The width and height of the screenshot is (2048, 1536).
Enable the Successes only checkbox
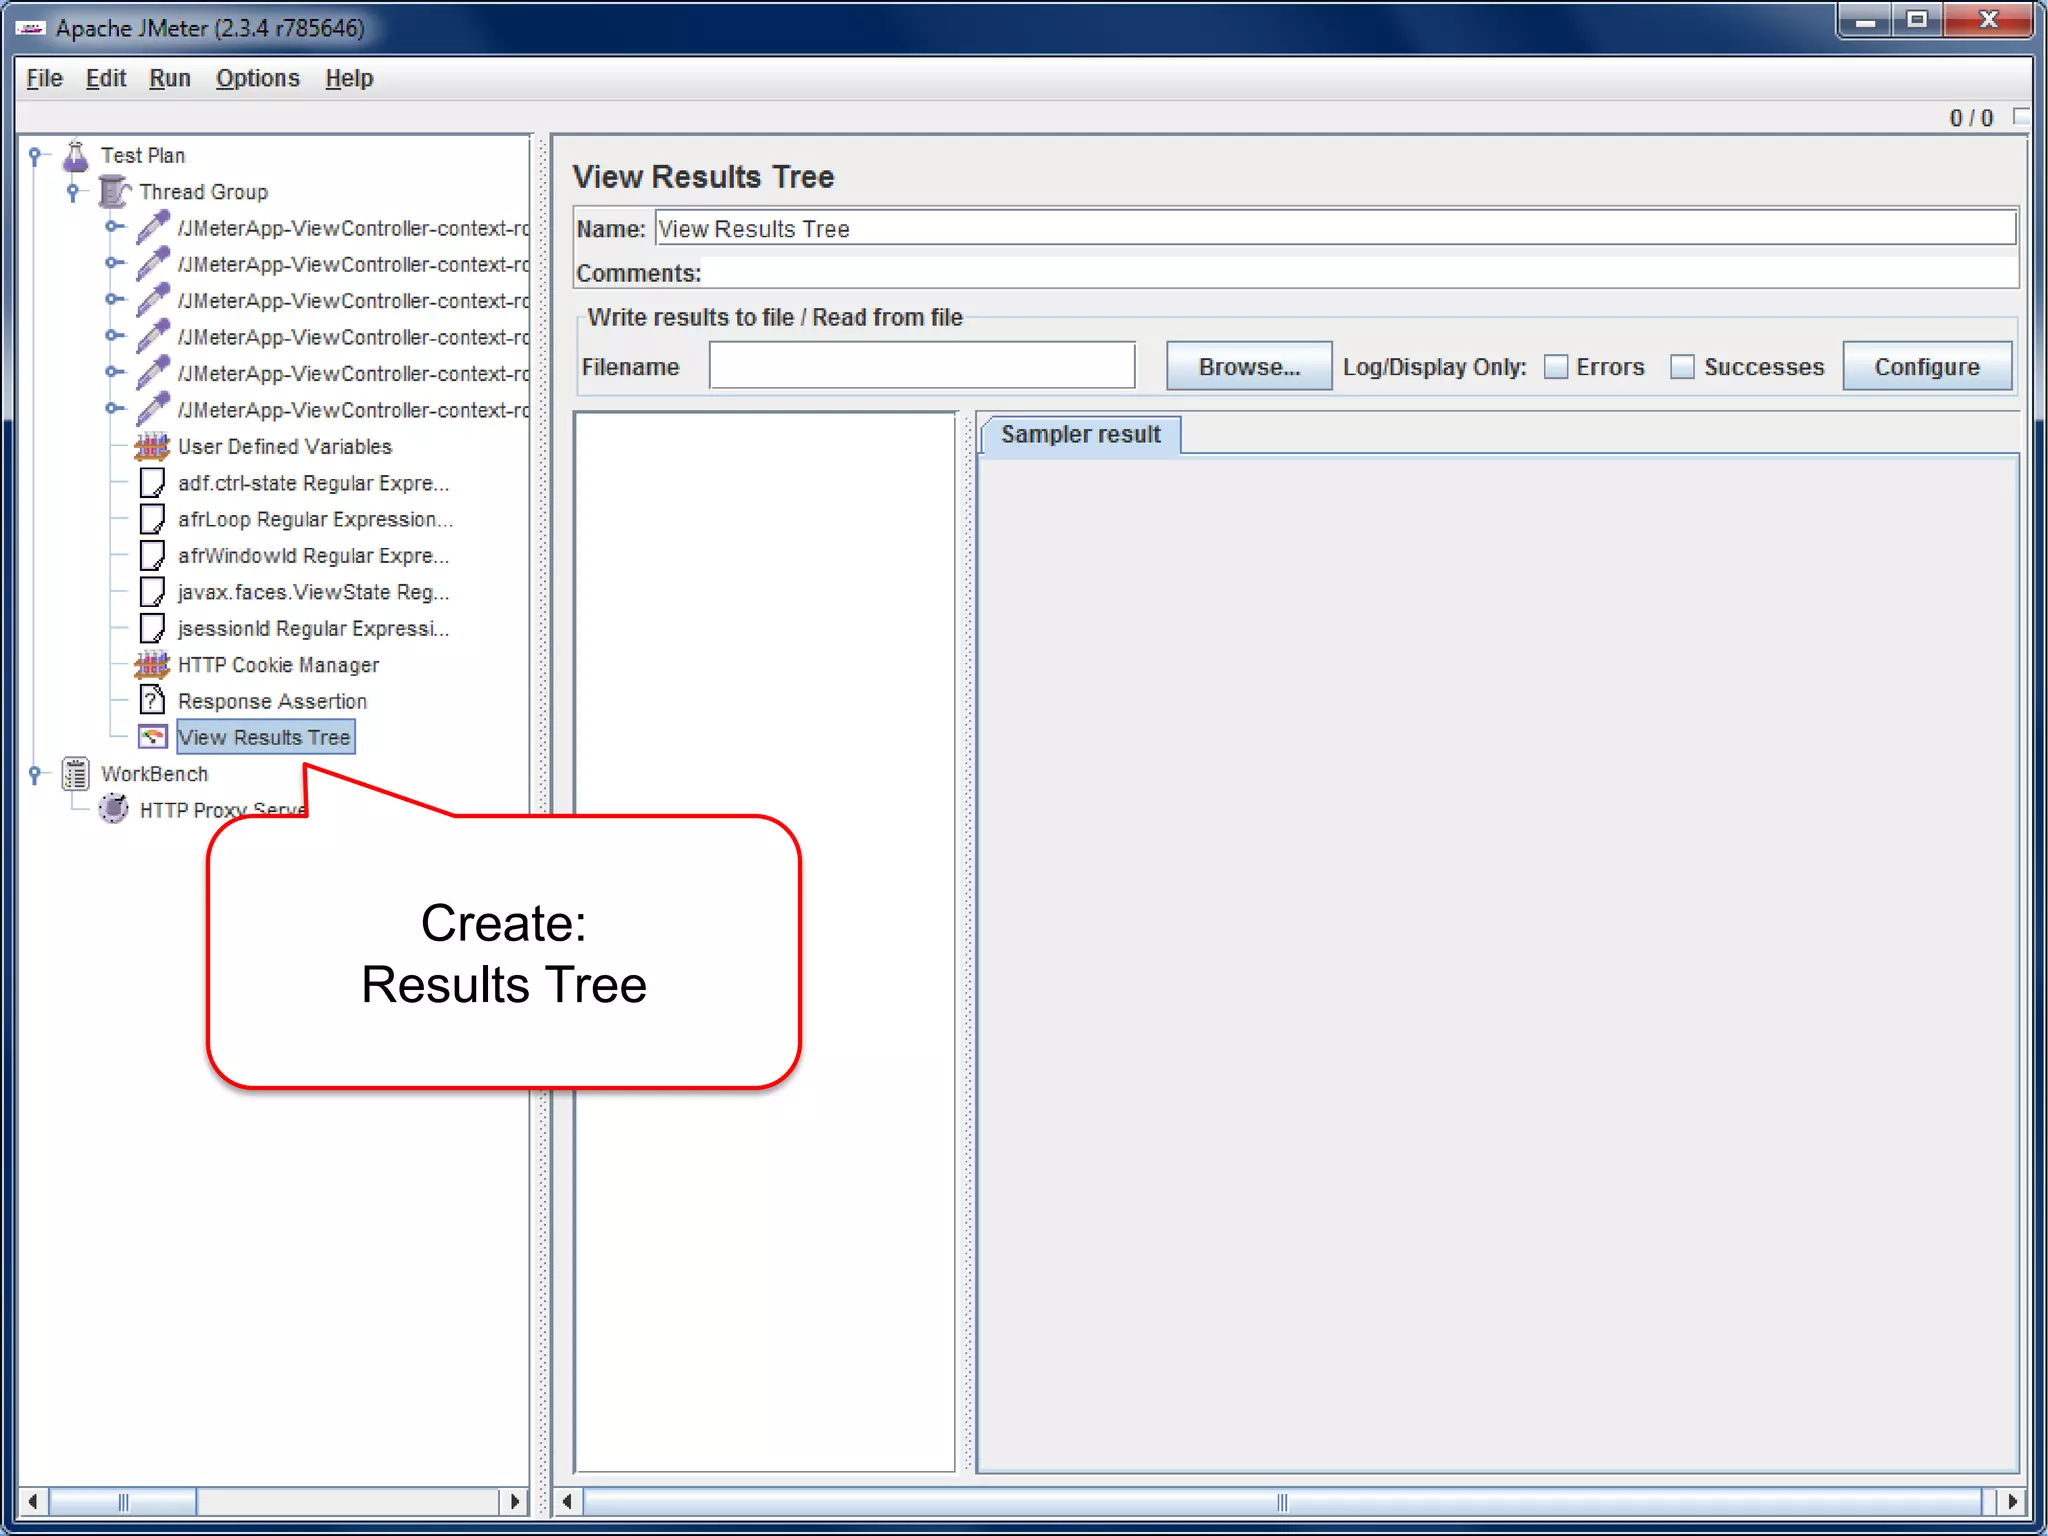click(x=1683, y=367)
